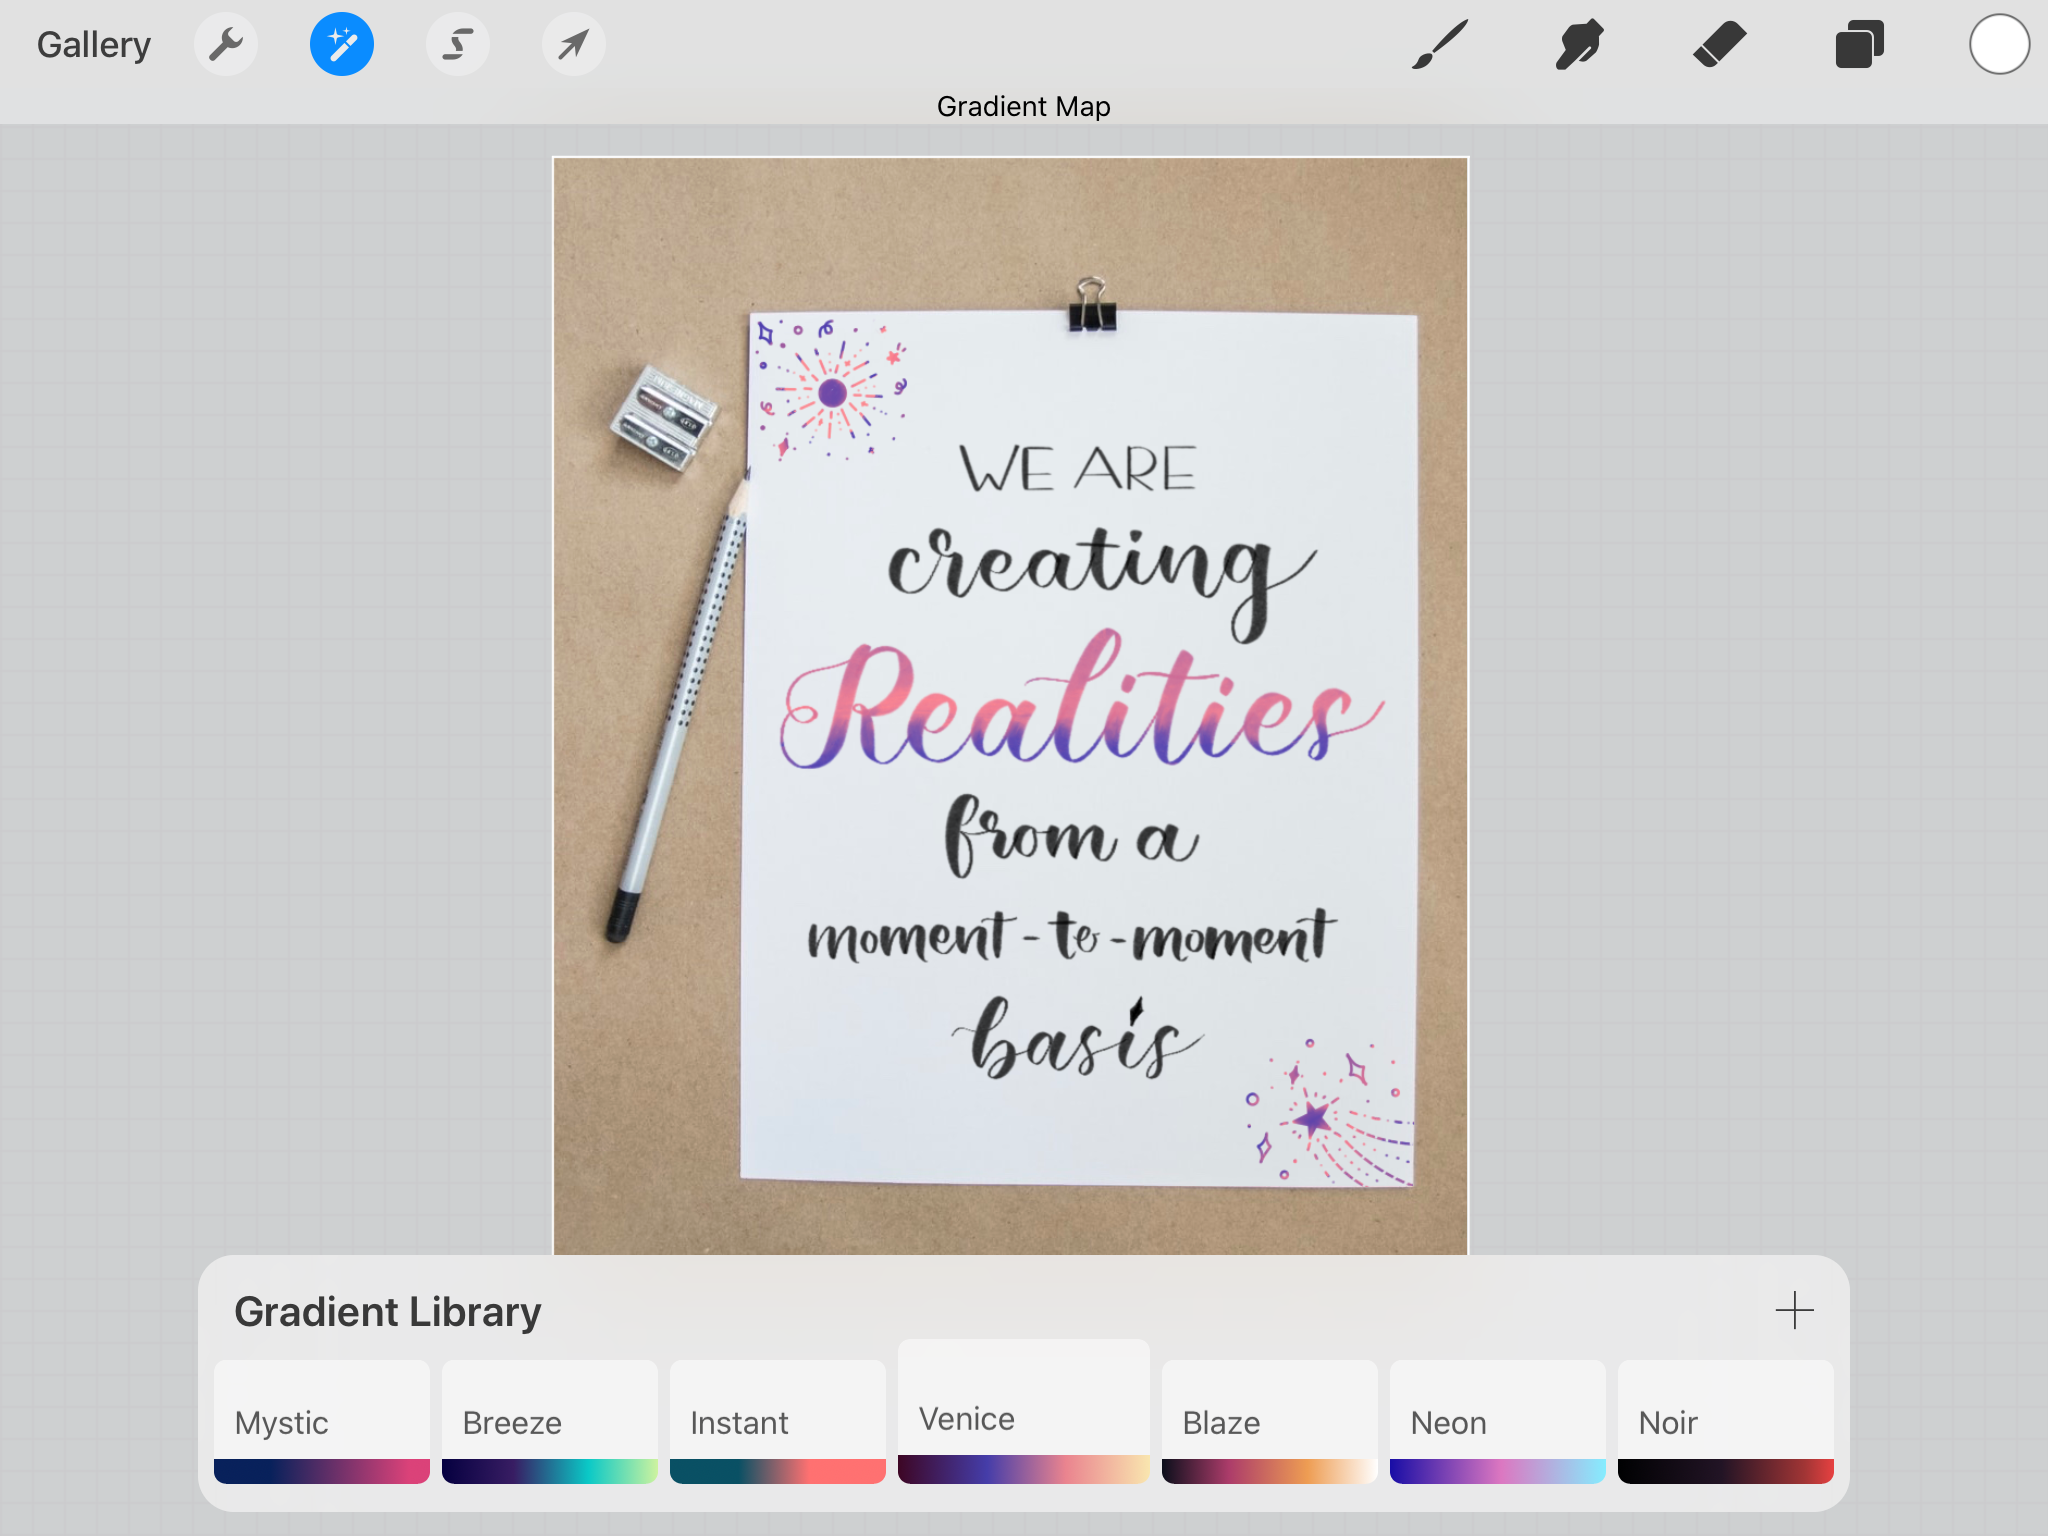Return to the Gallery

93,44
